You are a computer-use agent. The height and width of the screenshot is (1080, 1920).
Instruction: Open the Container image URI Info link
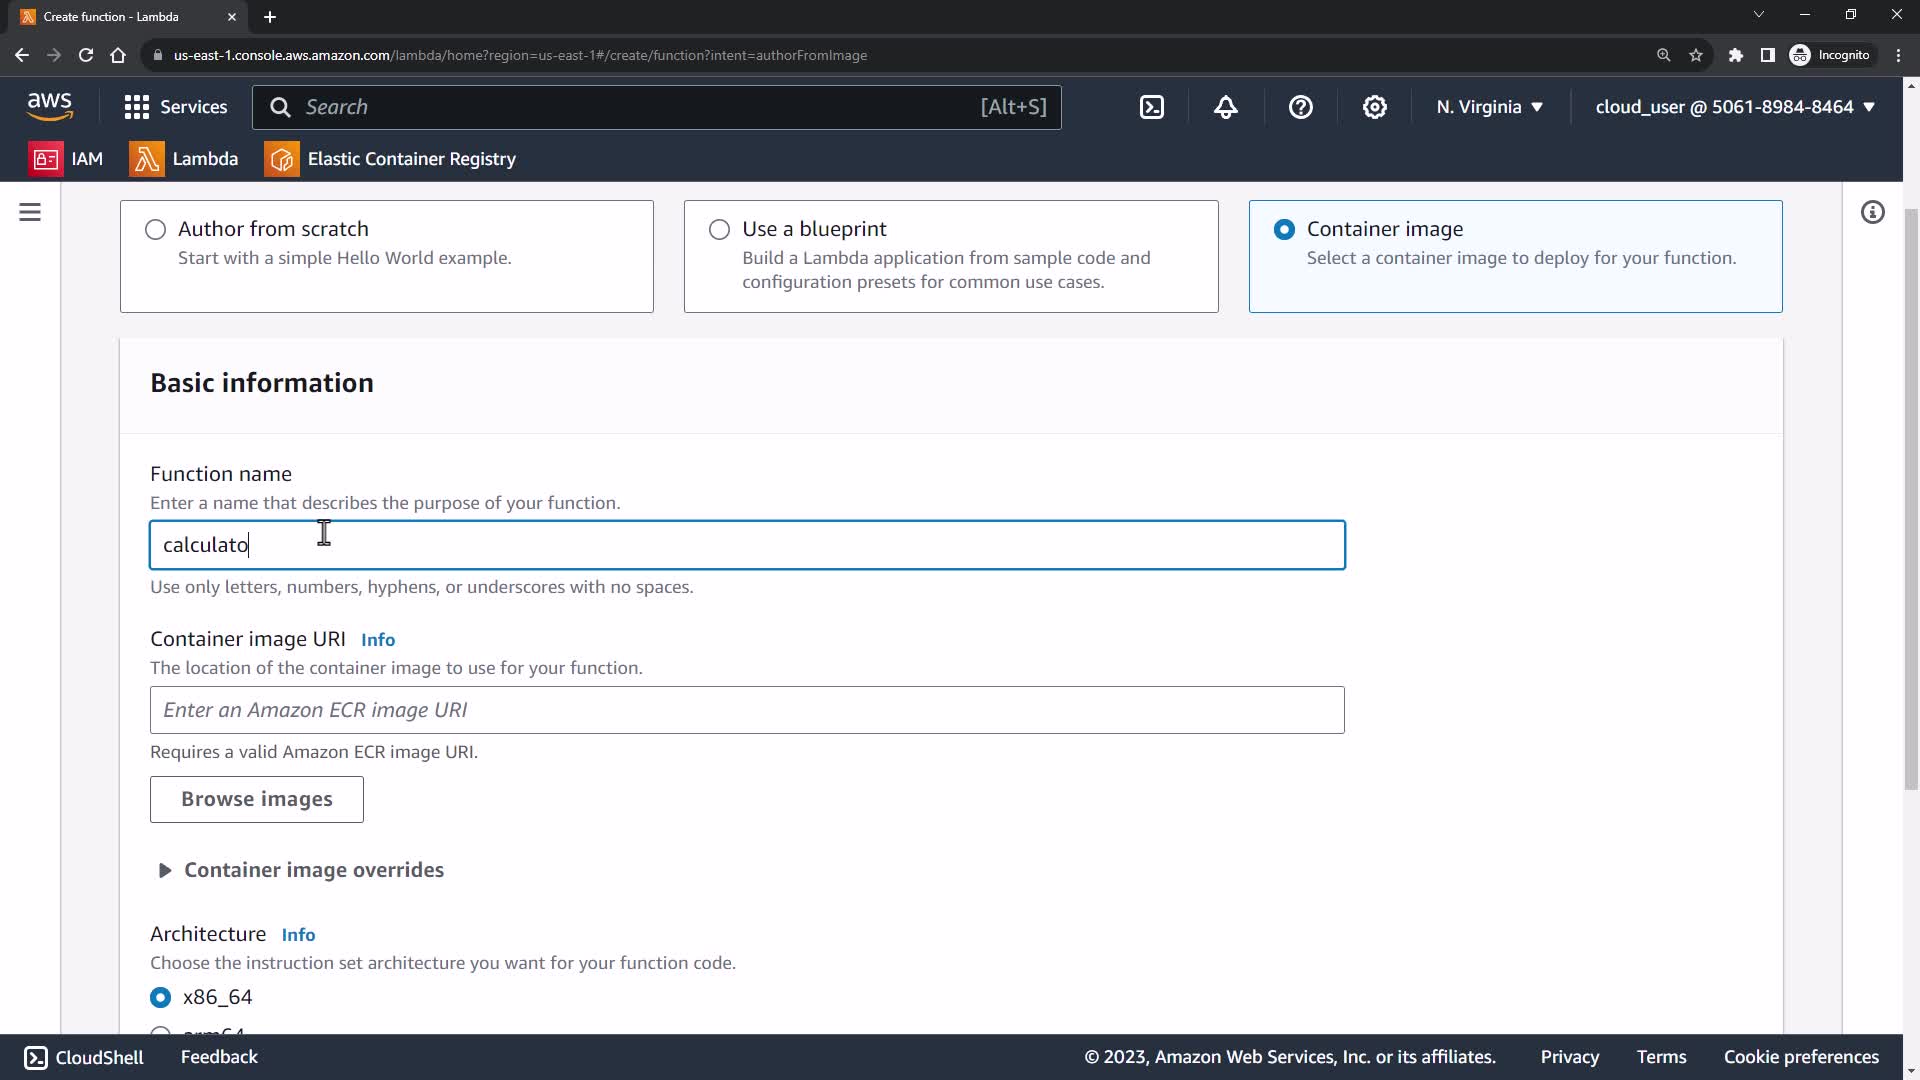pyautogui.click(x=377, y=640)
